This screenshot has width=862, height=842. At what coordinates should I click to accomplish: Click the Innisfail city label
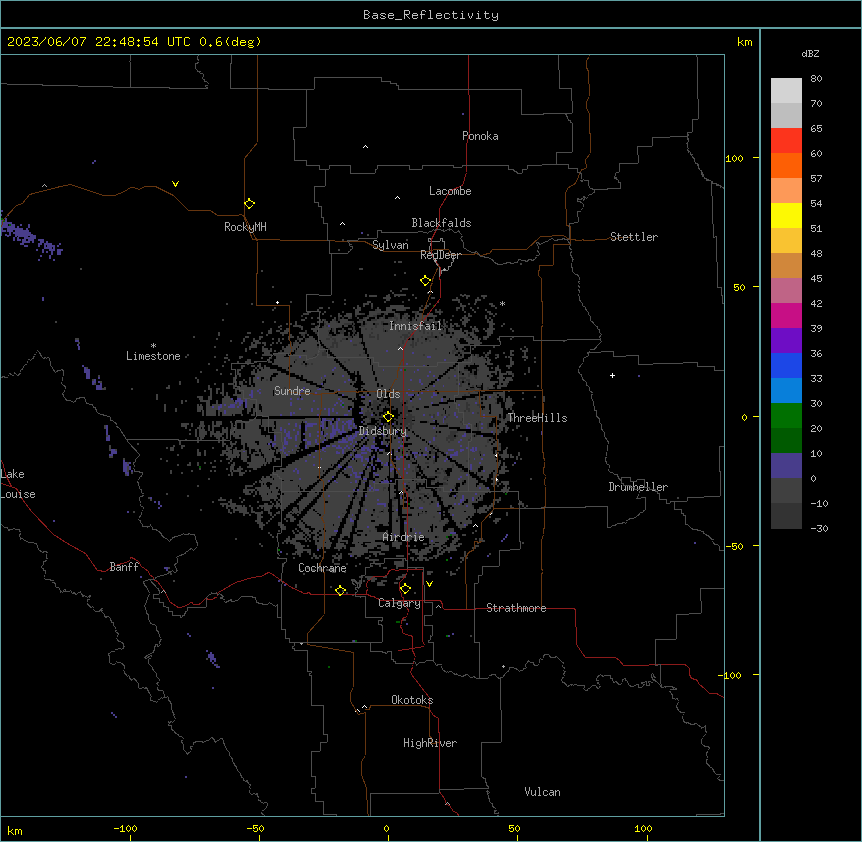pos(415,326)
